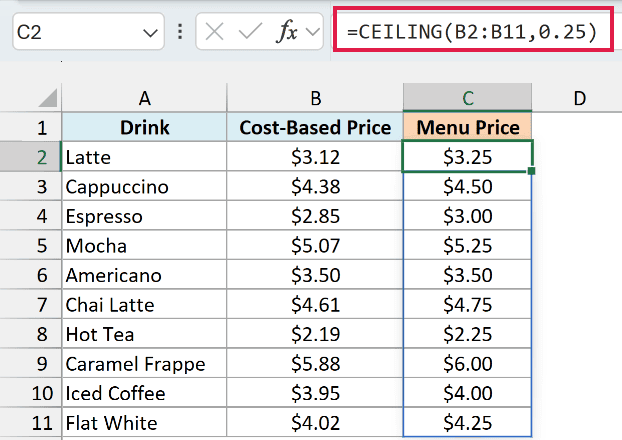The height and width of the screenshot is (440, 622).
Task: Expand the Name Box dropdown arrow
Action: click(150, 33)
